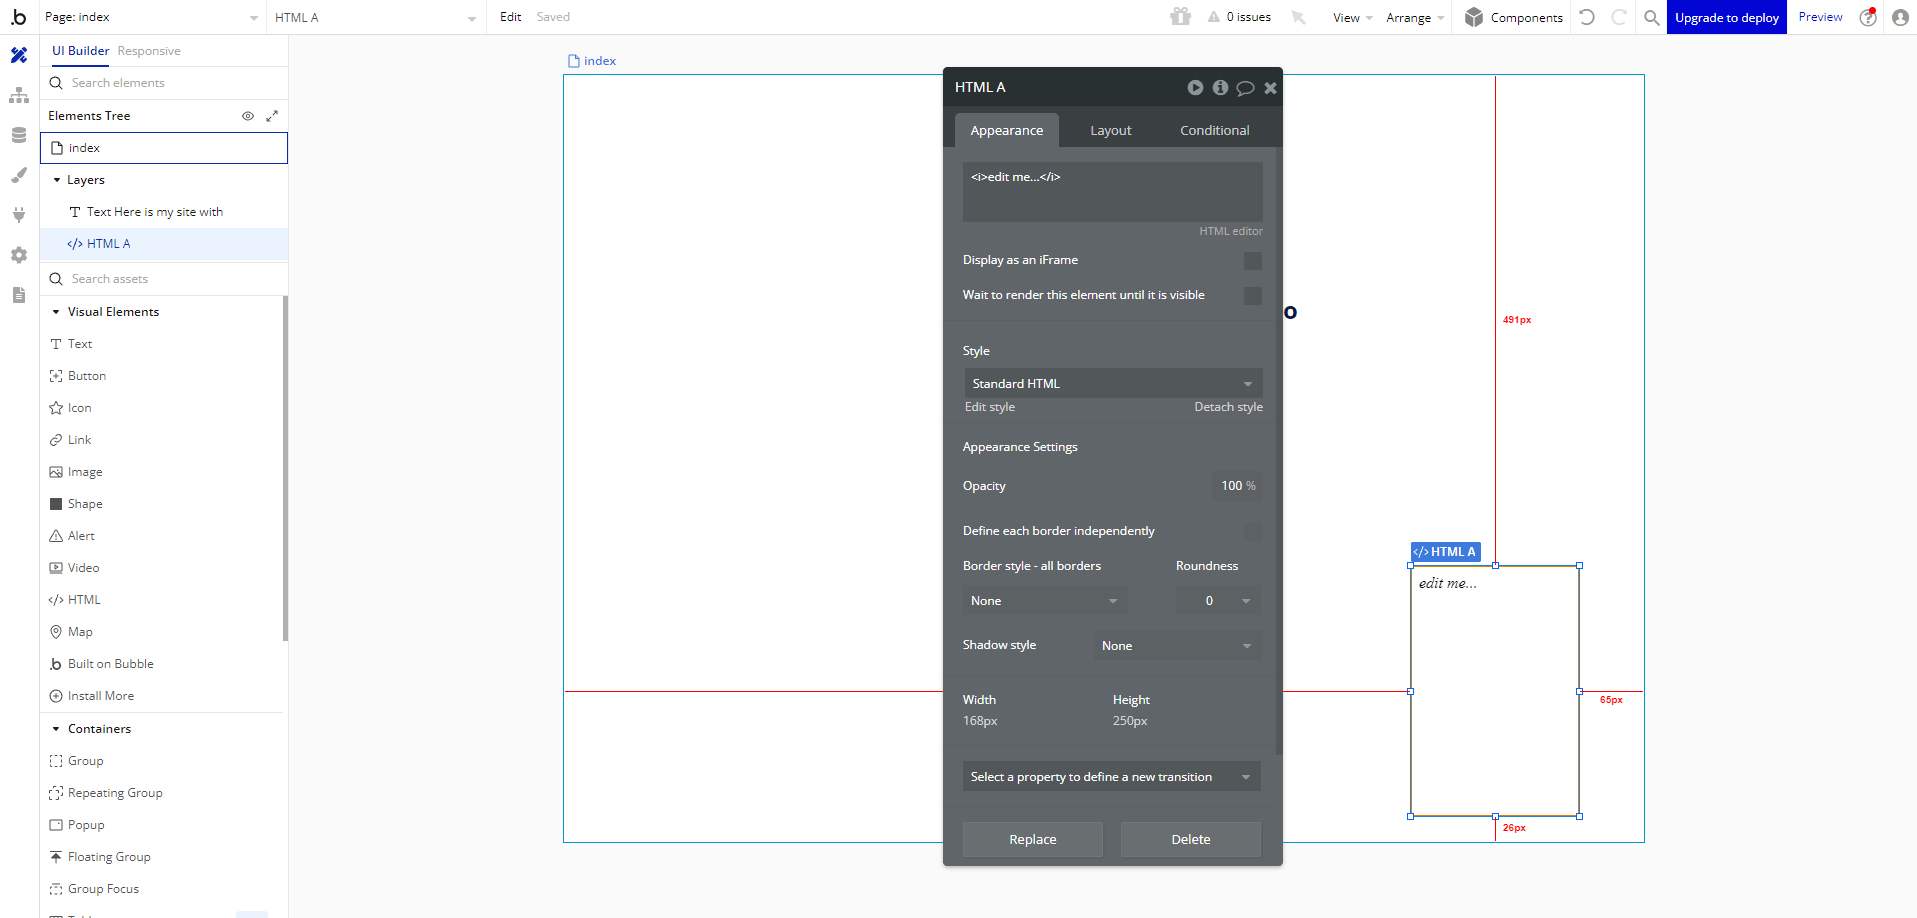Viewport: 1917px width, 918px height.
Task: Open the Workflow tab in the sidebar
Action: 19,96
